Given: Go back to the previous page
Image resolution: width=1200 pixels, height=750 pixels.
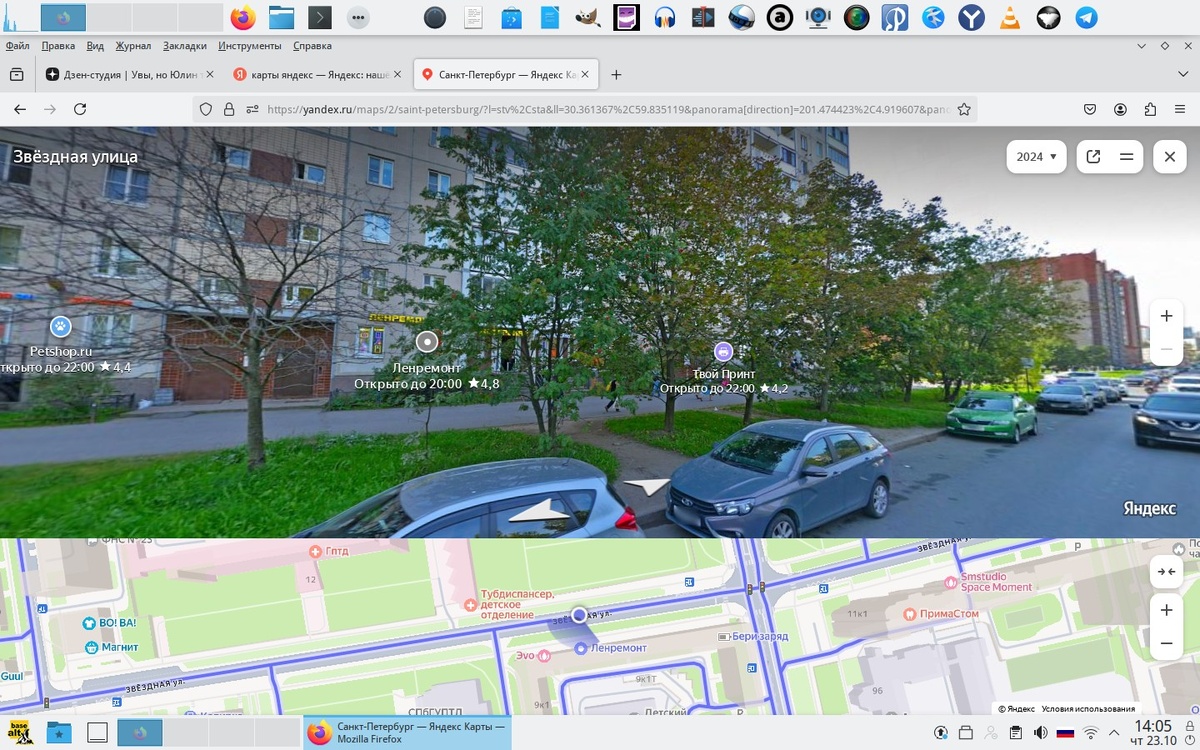Looking at the screenshot, I should coord(19,109).
